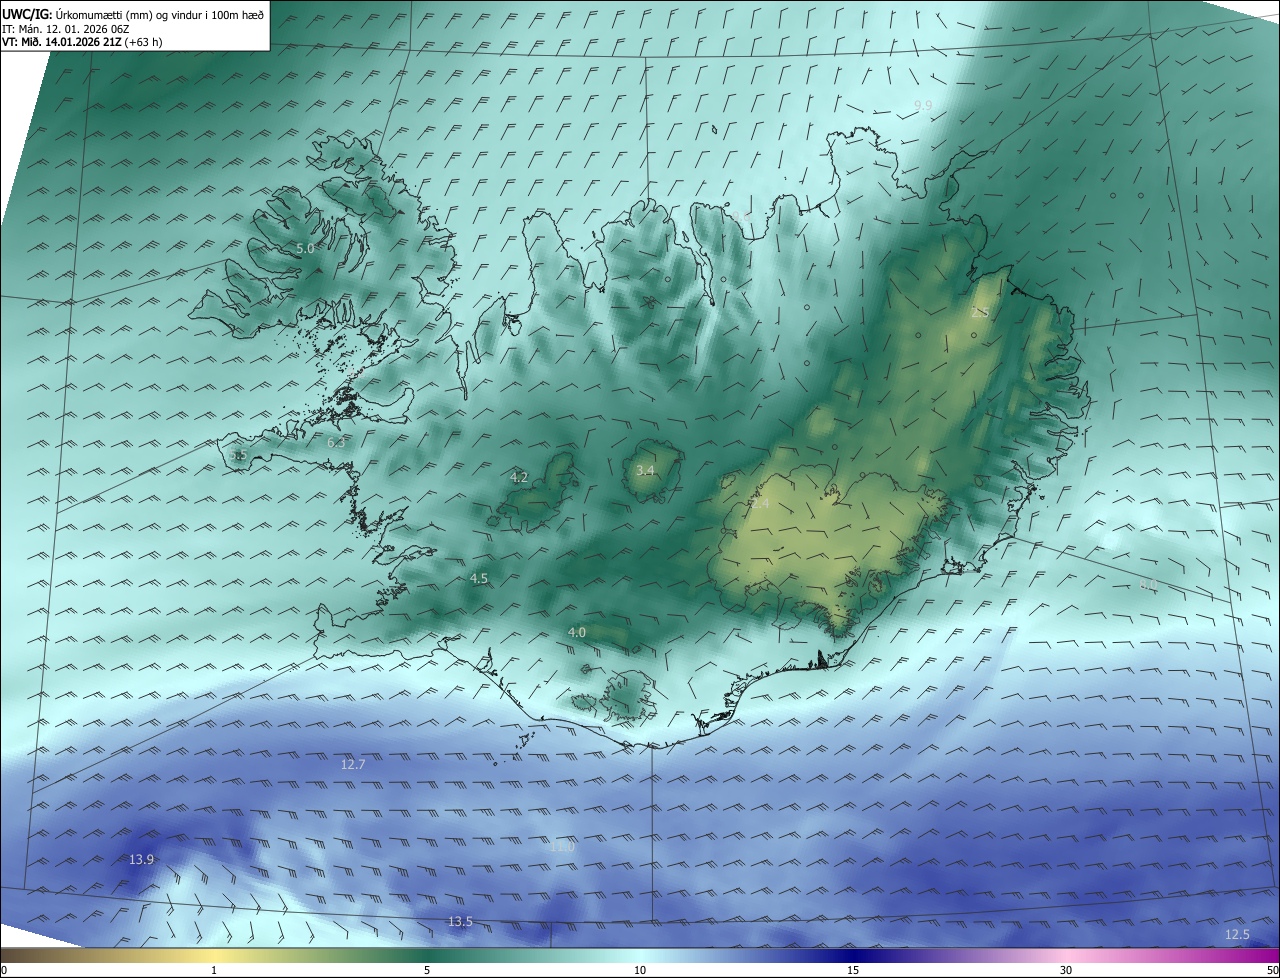Viewport: 1280px width, 978px height.
Task: Click the color scale tick labeled 0
Action: (3, 970)
